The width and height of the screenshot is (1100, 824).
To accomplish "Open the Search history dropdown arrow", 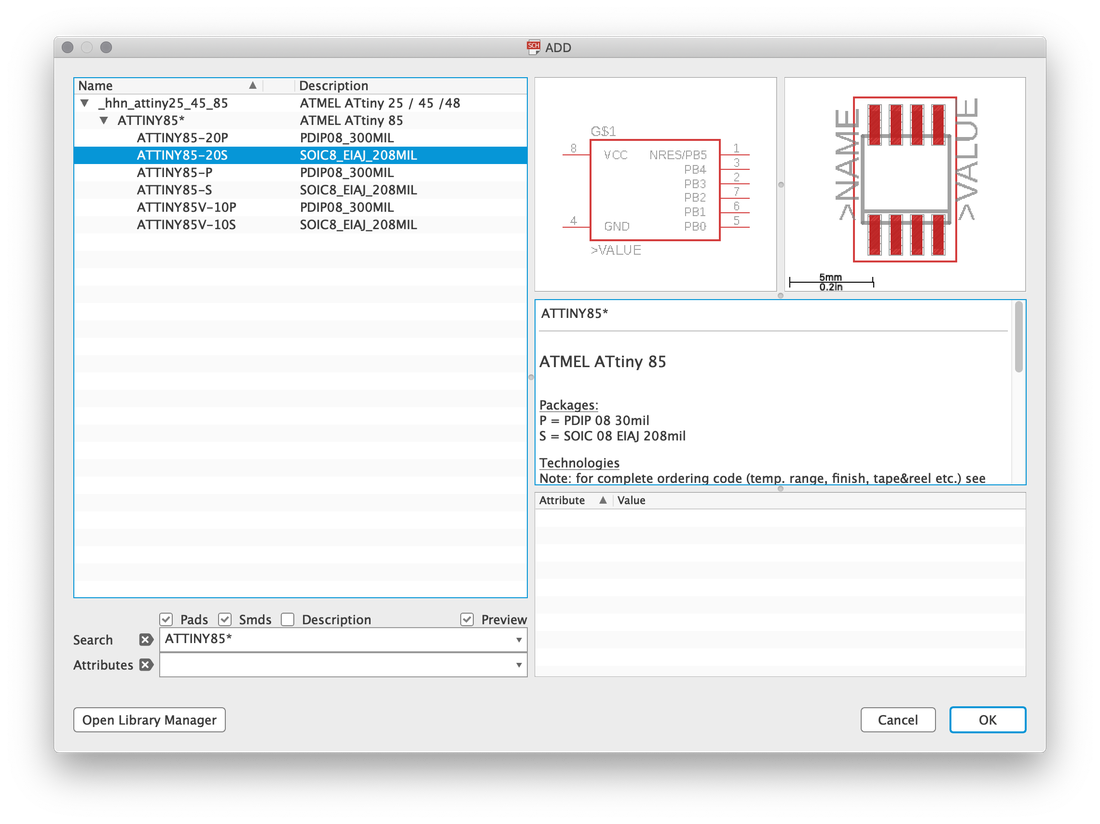I will (518, 640).
